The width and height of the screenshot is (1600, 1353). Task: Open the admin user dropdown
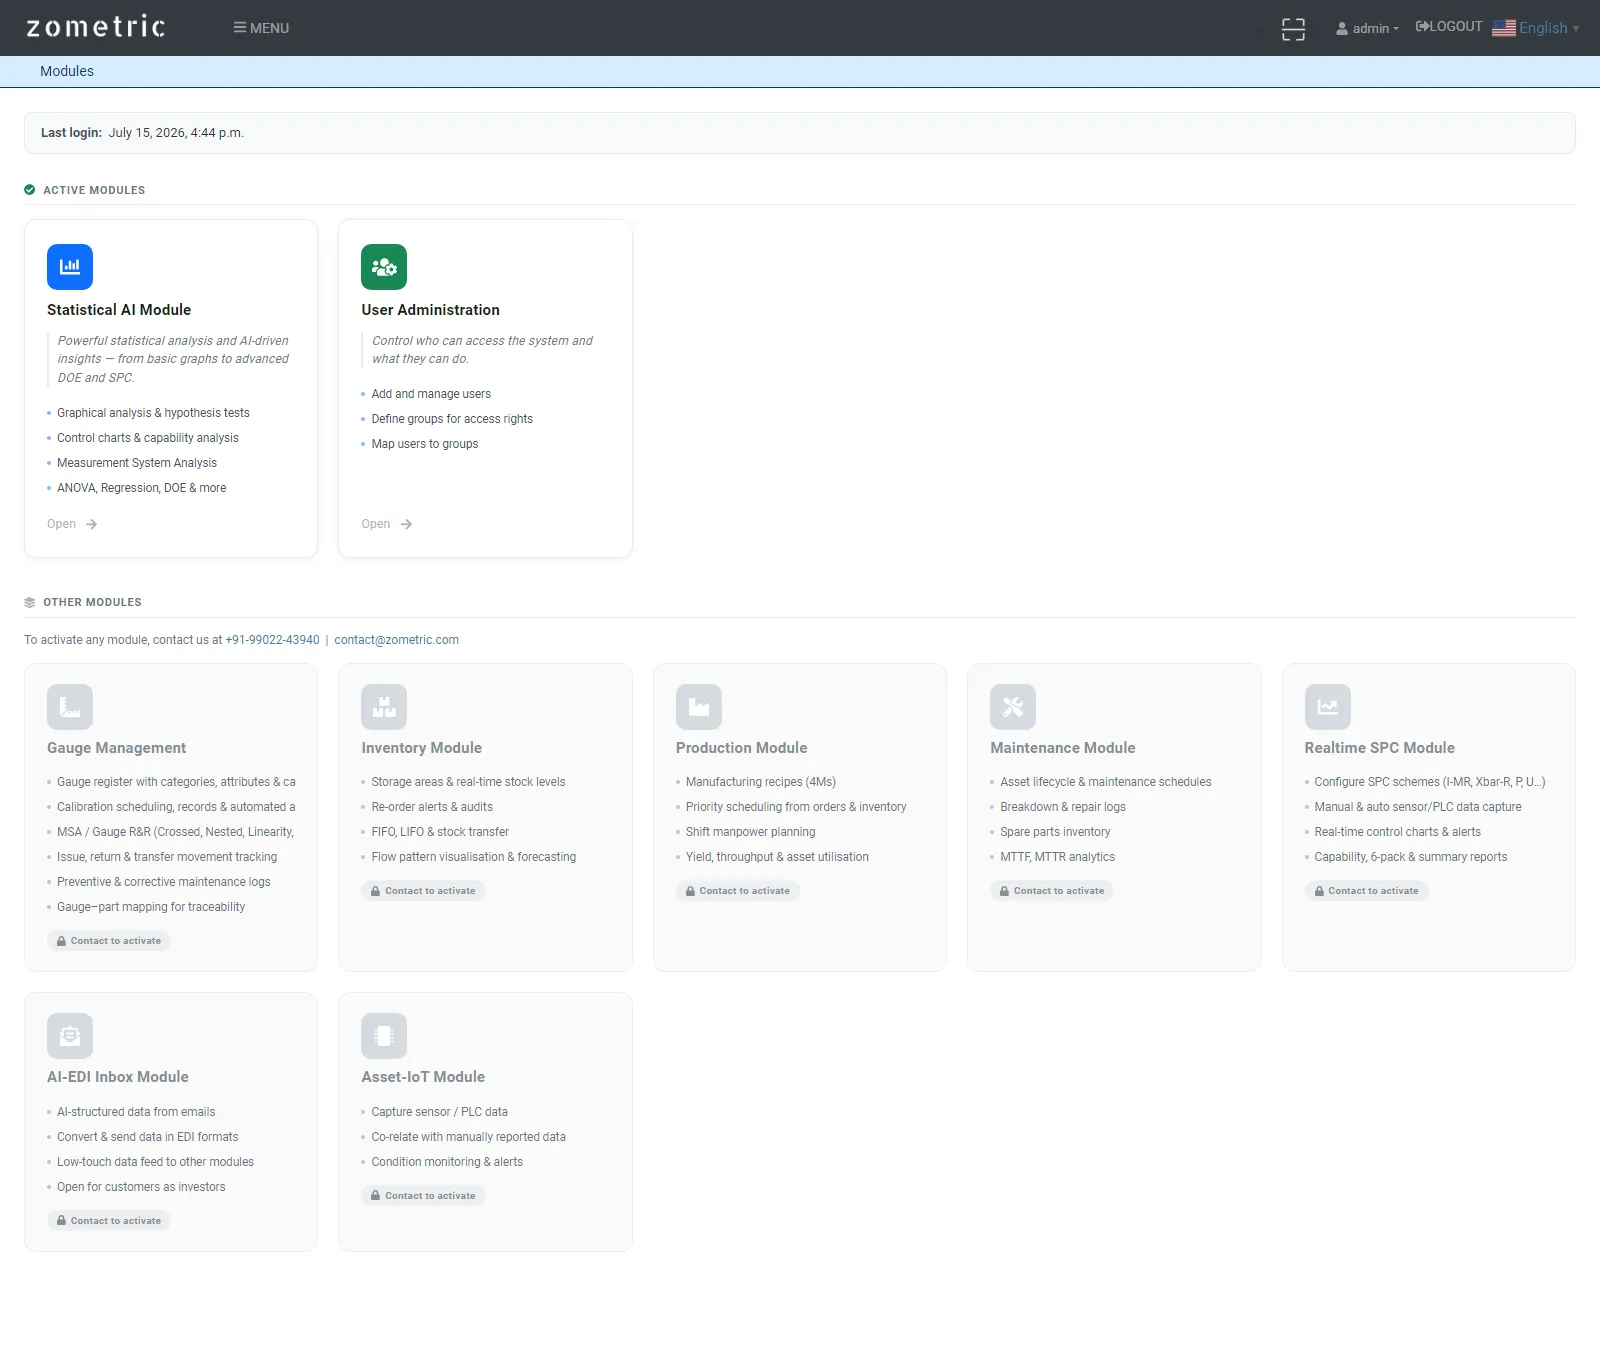click(1367, 28)
